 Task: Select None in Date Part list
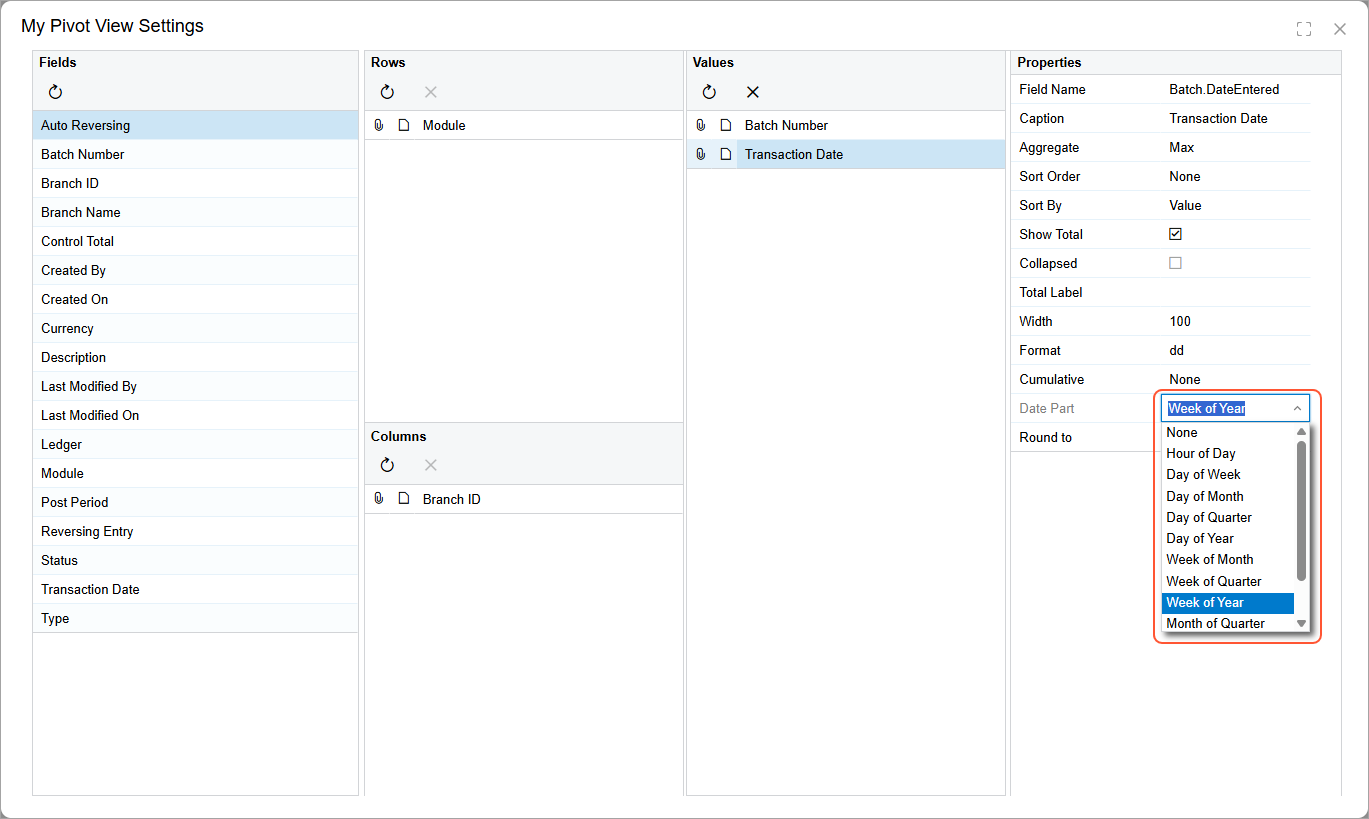(x=1228, y=432)
